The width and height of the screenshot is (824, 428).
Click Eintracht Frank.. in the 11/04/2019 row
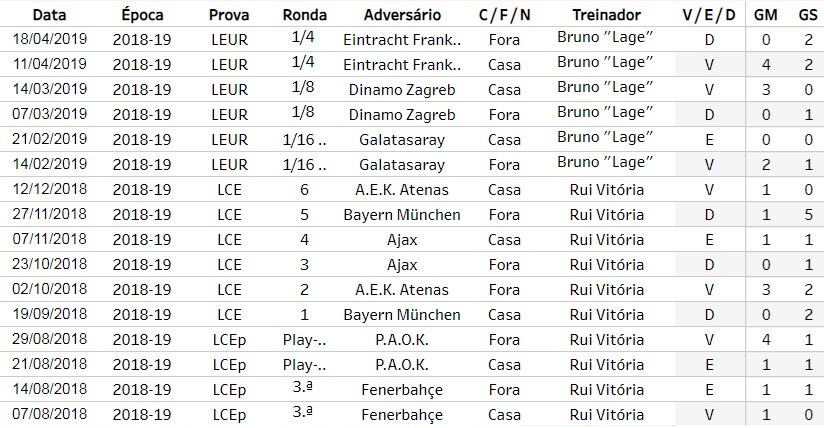(x=401, y=65)
